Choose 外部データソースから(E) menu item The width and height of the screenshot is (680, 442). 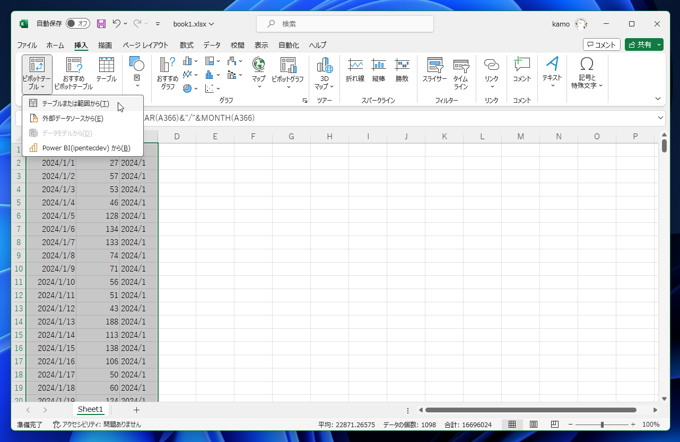click(82, 118)
